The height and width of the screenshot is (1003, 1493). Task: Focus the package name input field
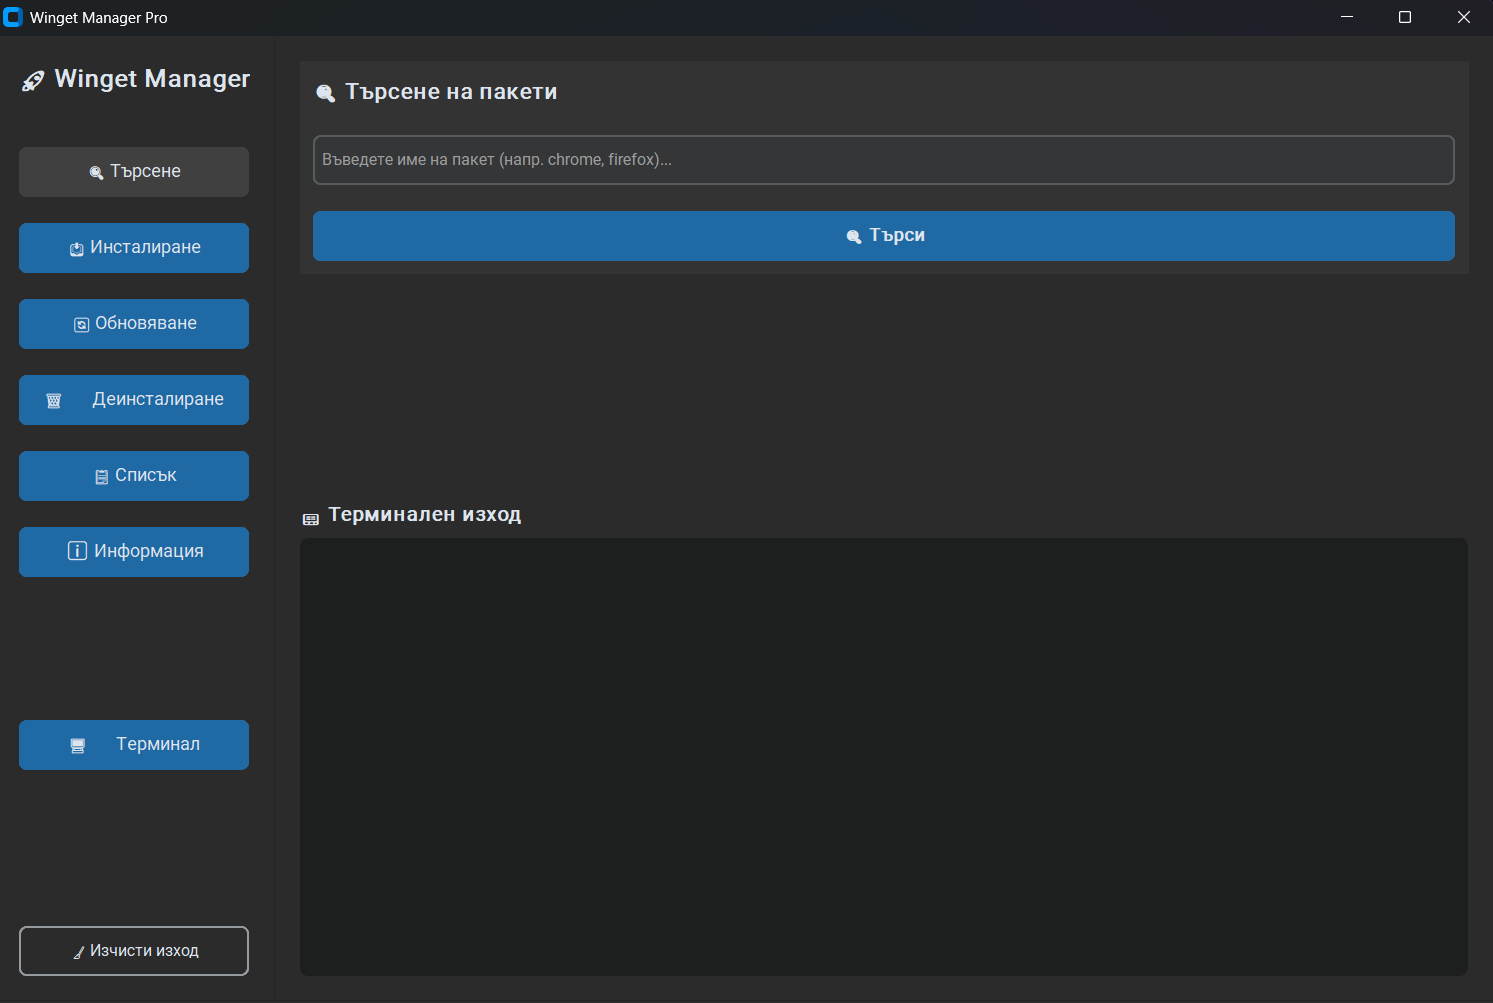point(883,160)
